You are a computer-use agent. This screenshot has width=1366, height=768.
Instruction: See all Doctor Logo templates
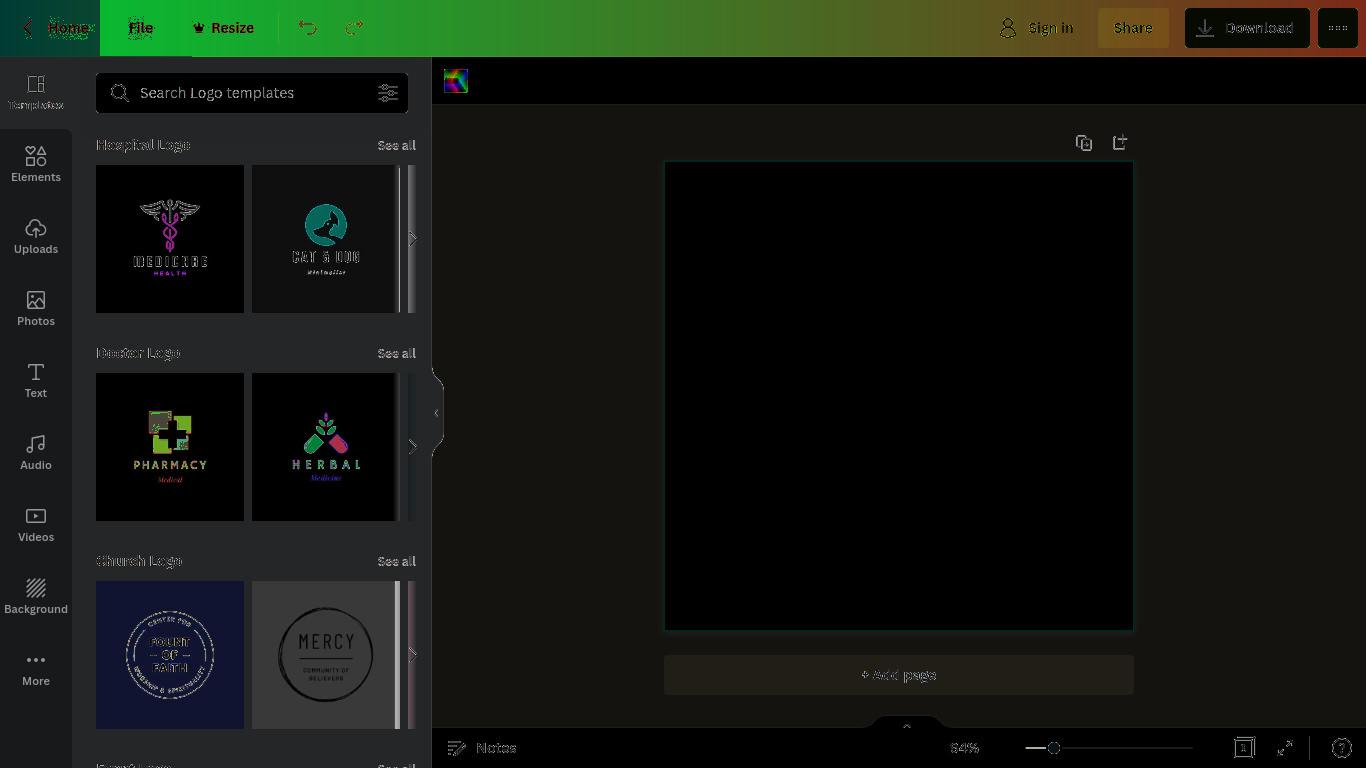coord(396,353)
